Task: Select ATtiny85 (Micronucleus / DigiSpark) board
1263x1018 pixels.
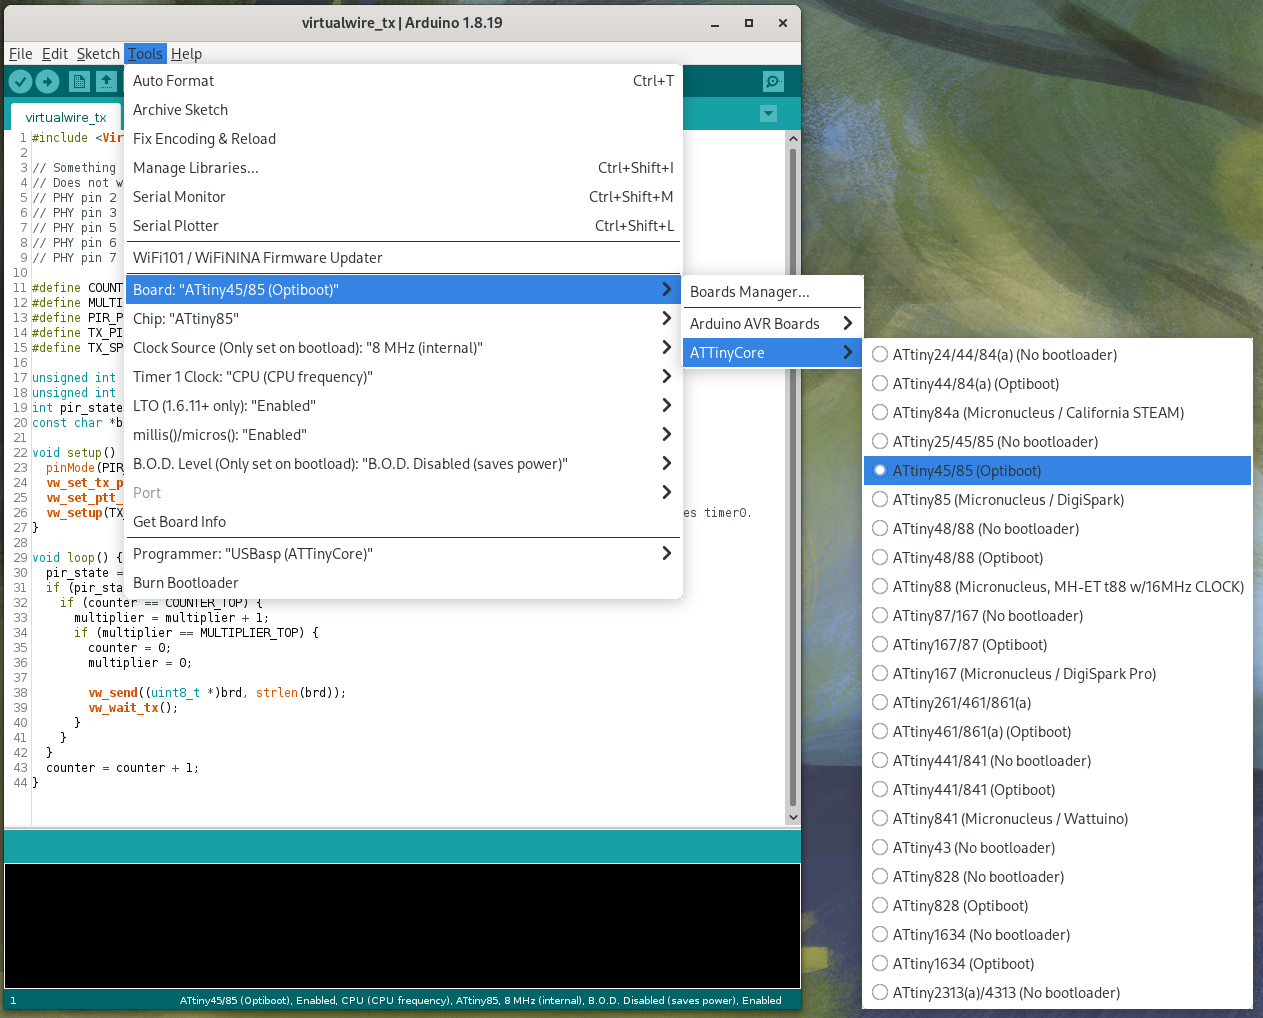Action: point(1057,500)
